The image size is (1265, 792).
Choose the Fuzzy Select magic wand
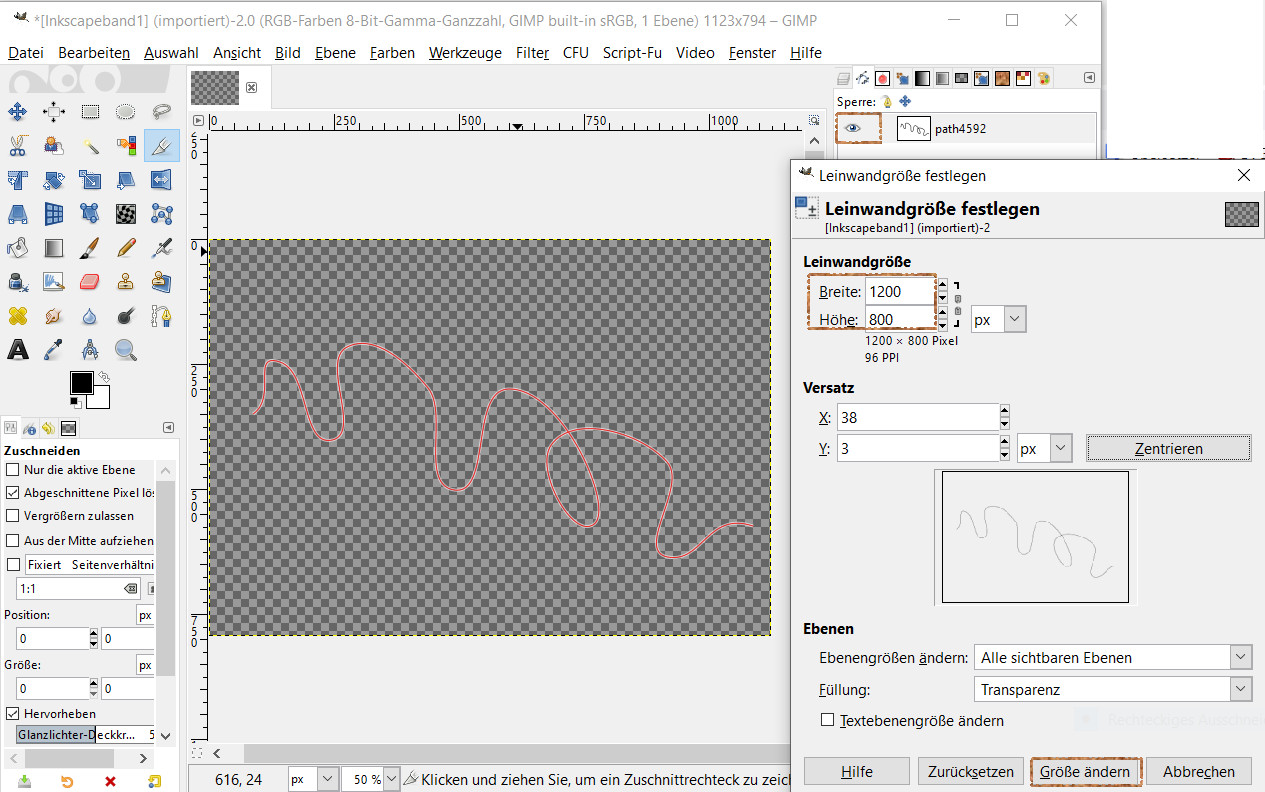coord(90,147)
